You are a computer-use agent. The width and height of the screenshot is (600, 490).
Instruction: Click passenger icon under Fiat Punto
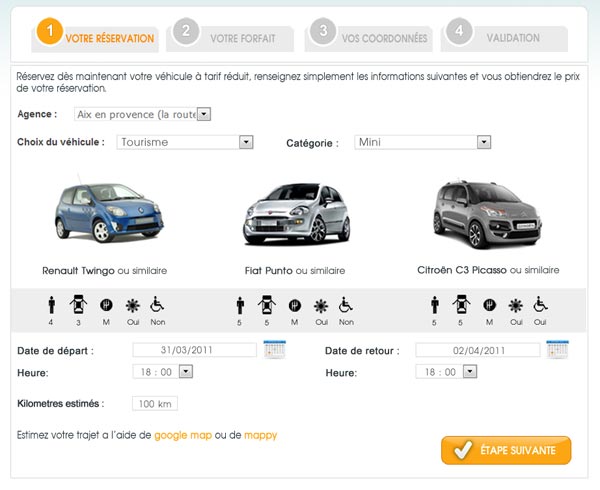[x=240, y=305]
